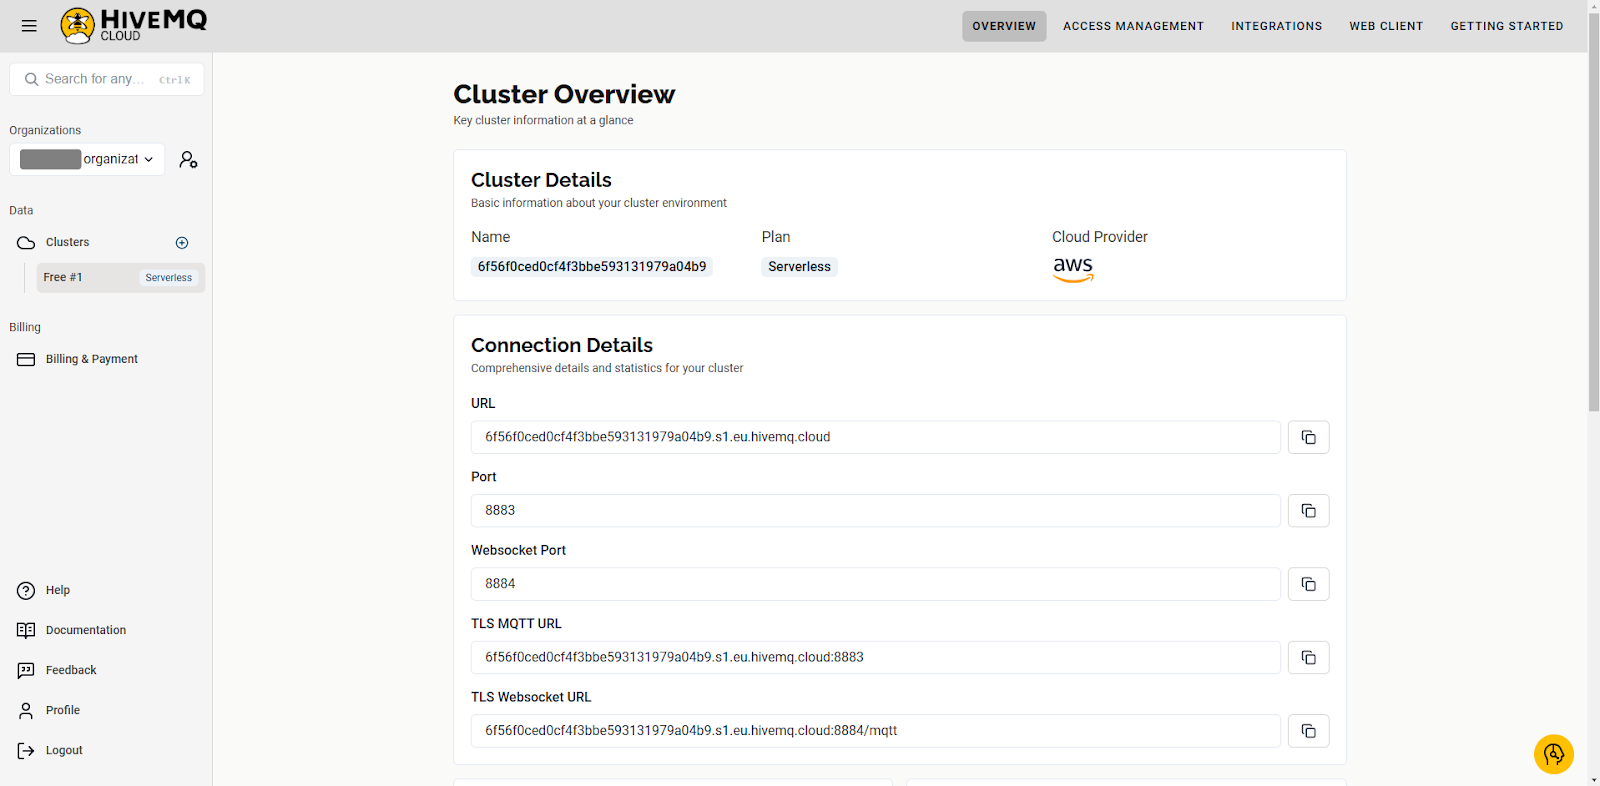Open the Help link

click(x=58, y=590)
